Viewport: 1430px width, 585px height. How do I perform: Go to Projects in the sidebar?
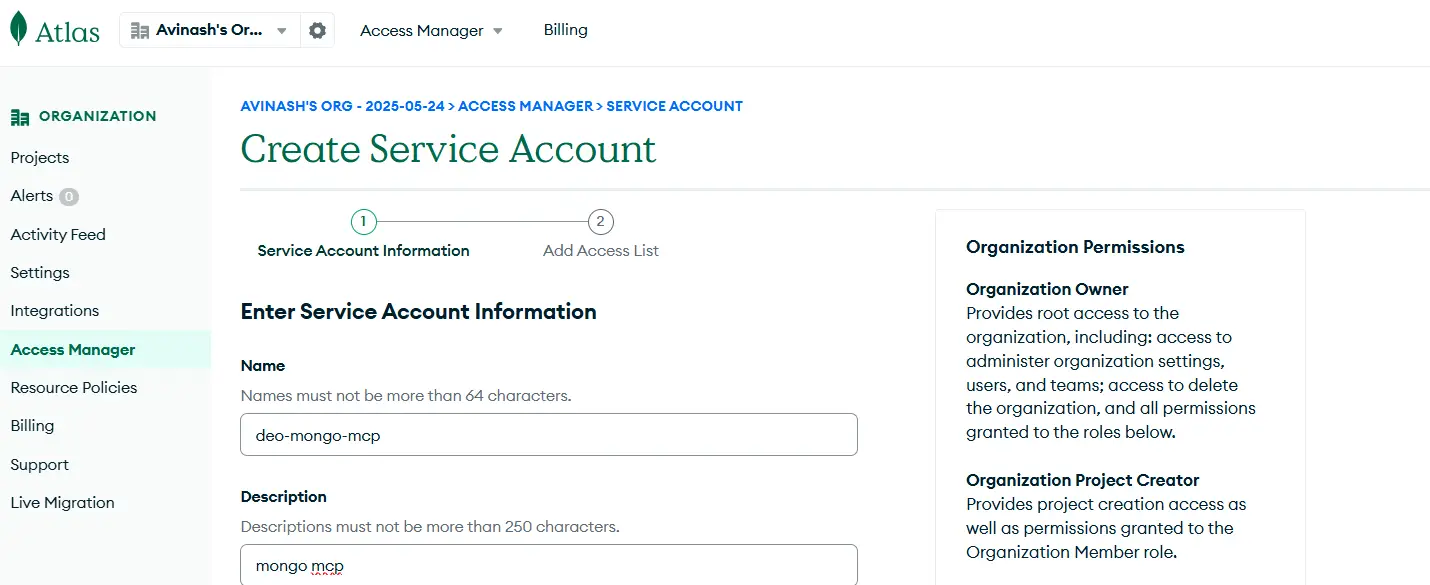[x=40, y=158]
